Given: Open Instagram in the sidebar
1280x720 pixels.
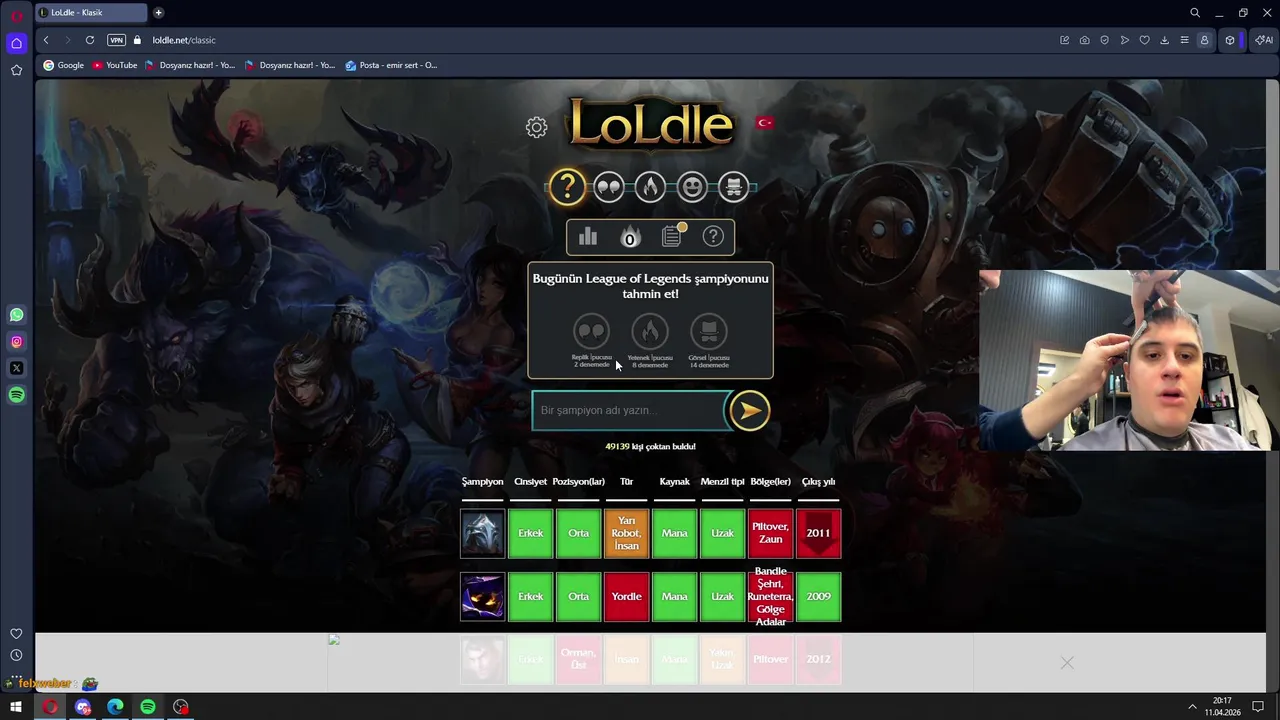Looking at the screenshot, I should pyautogui.click(x=16, y=342).
